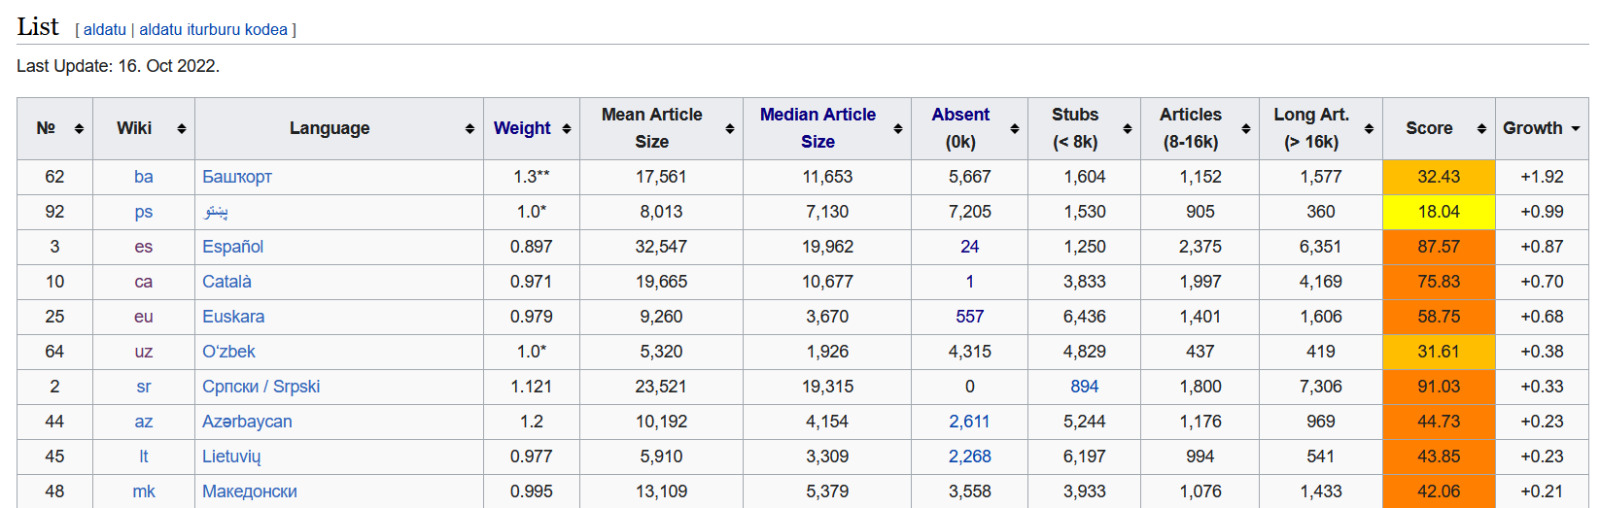Sort by Language using header arrows
This screenshot has width=1600, height=508.
(469, 129)
